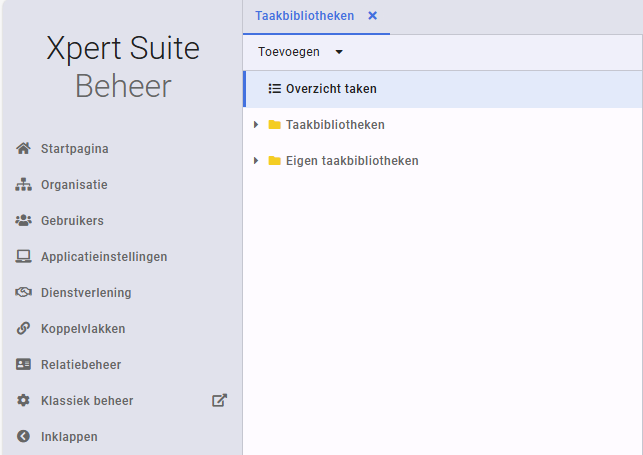Click the list icon beside Overzicht taken

pyautogui.click(x=274, y=89)
